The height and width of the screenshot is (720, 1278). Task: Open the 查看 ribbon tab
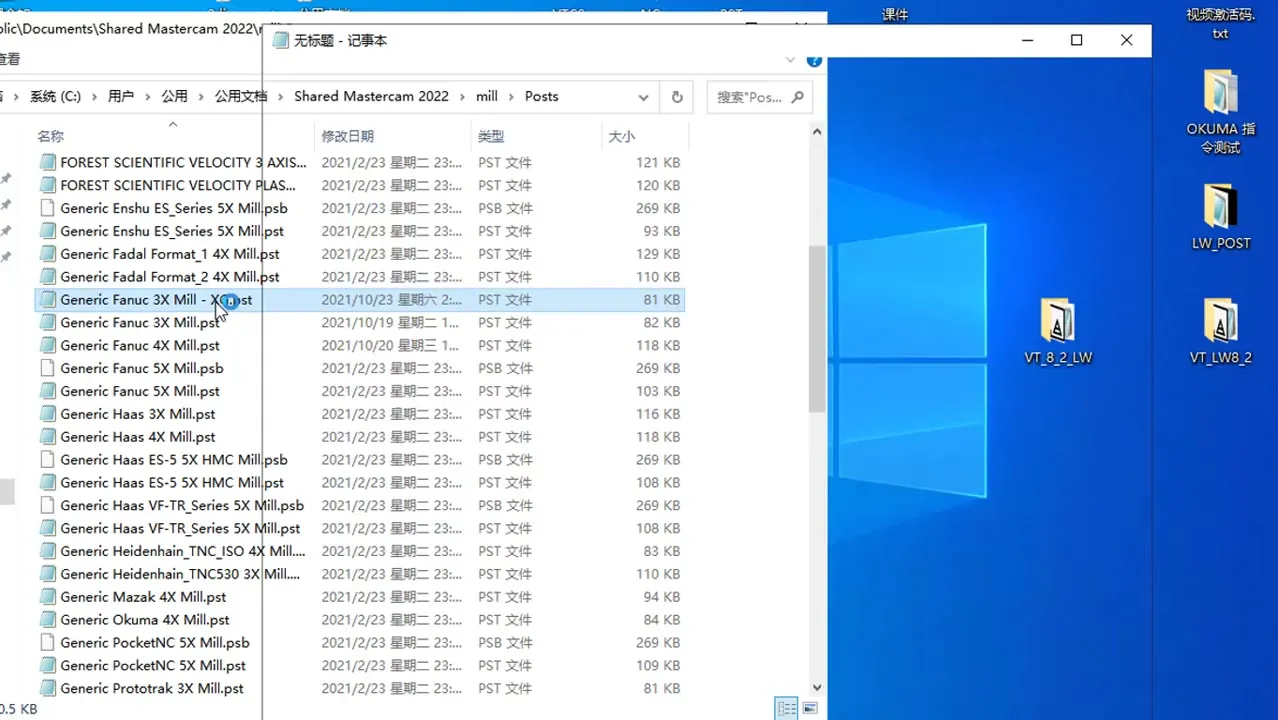pyautogui.click(x=8, y=57)
